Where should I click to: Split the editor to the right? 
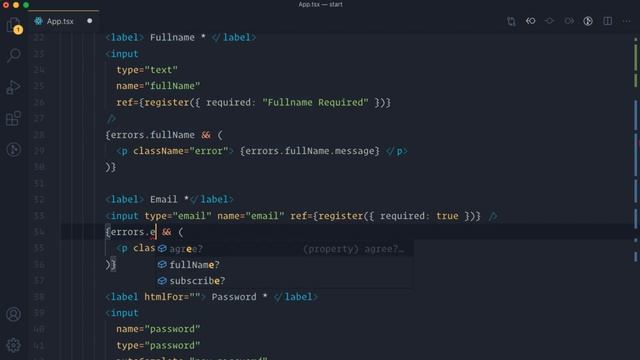click(x=607, y=21)
